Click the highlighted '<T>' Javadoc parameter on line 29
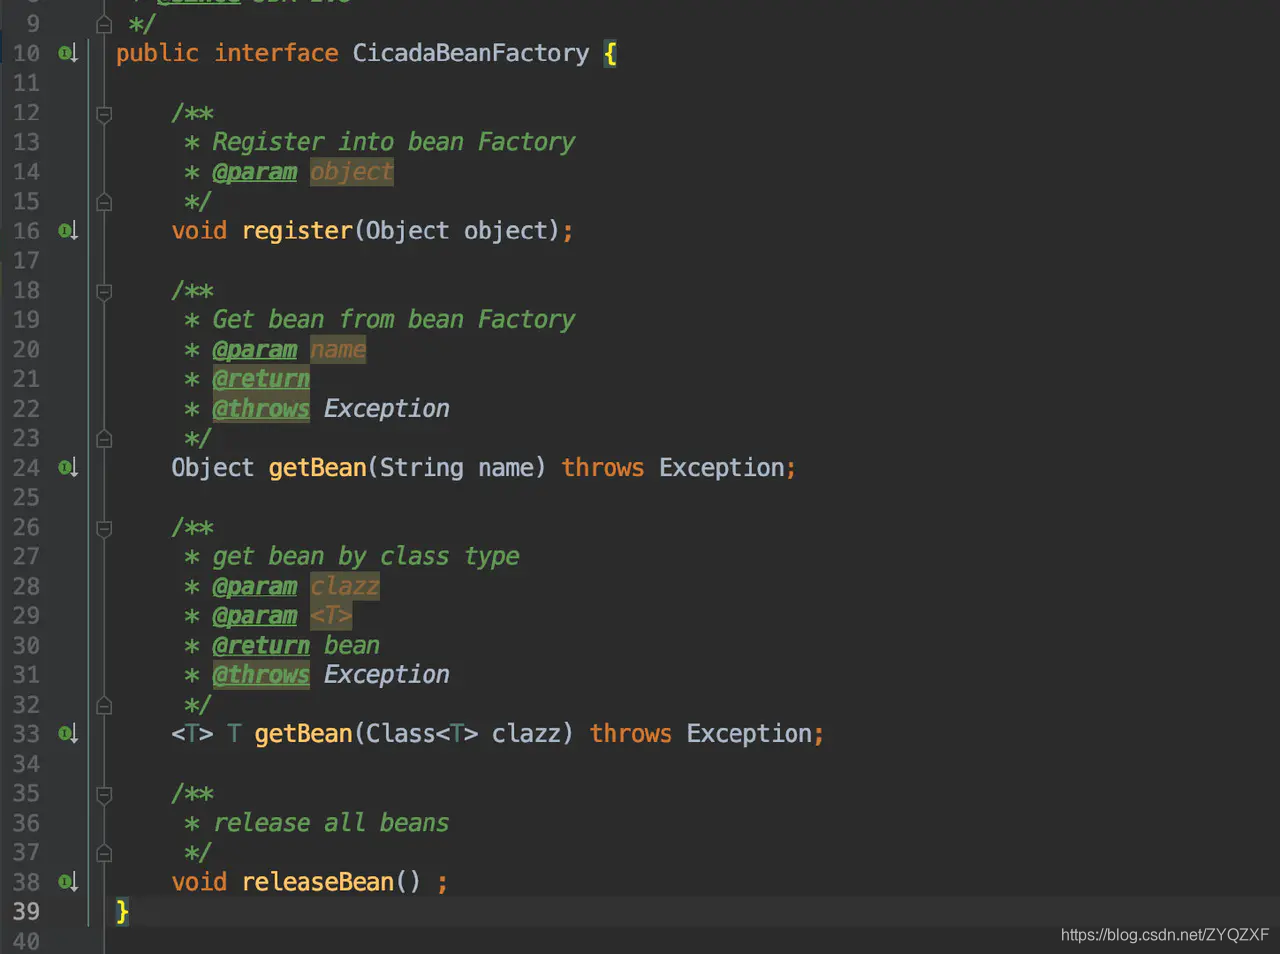 click(331, 616)
